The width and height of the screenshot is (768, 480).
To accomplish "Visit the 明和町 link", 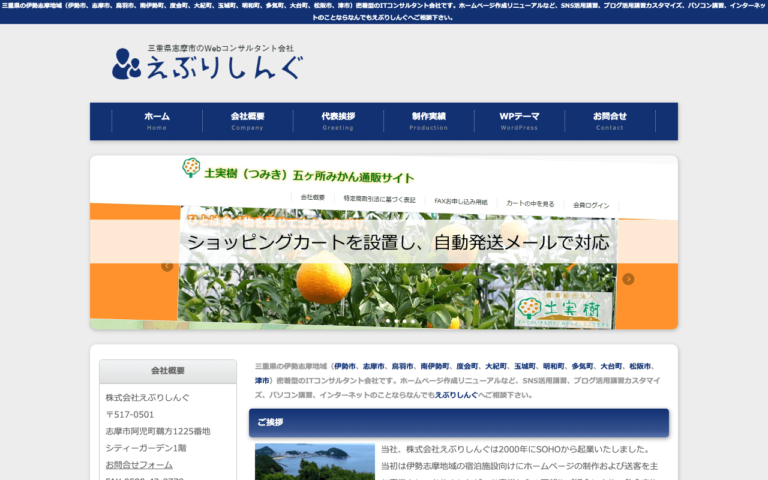I will (x=553, y=366).
